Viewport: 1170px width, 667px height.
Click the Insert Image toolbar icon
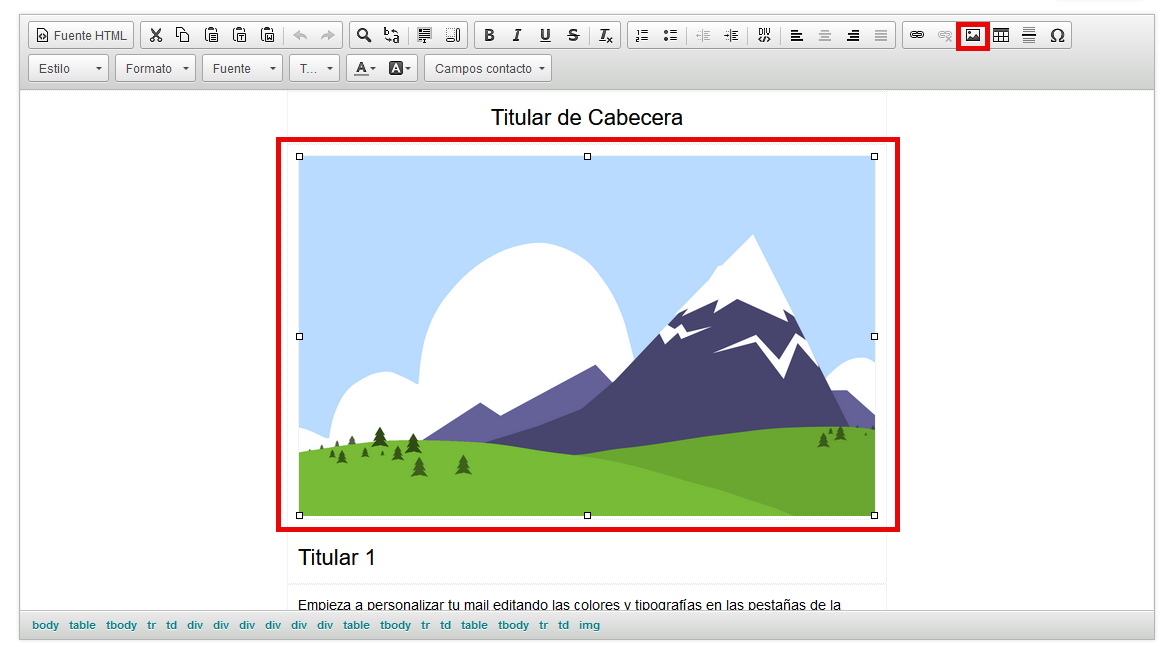[x=972, y=36]
